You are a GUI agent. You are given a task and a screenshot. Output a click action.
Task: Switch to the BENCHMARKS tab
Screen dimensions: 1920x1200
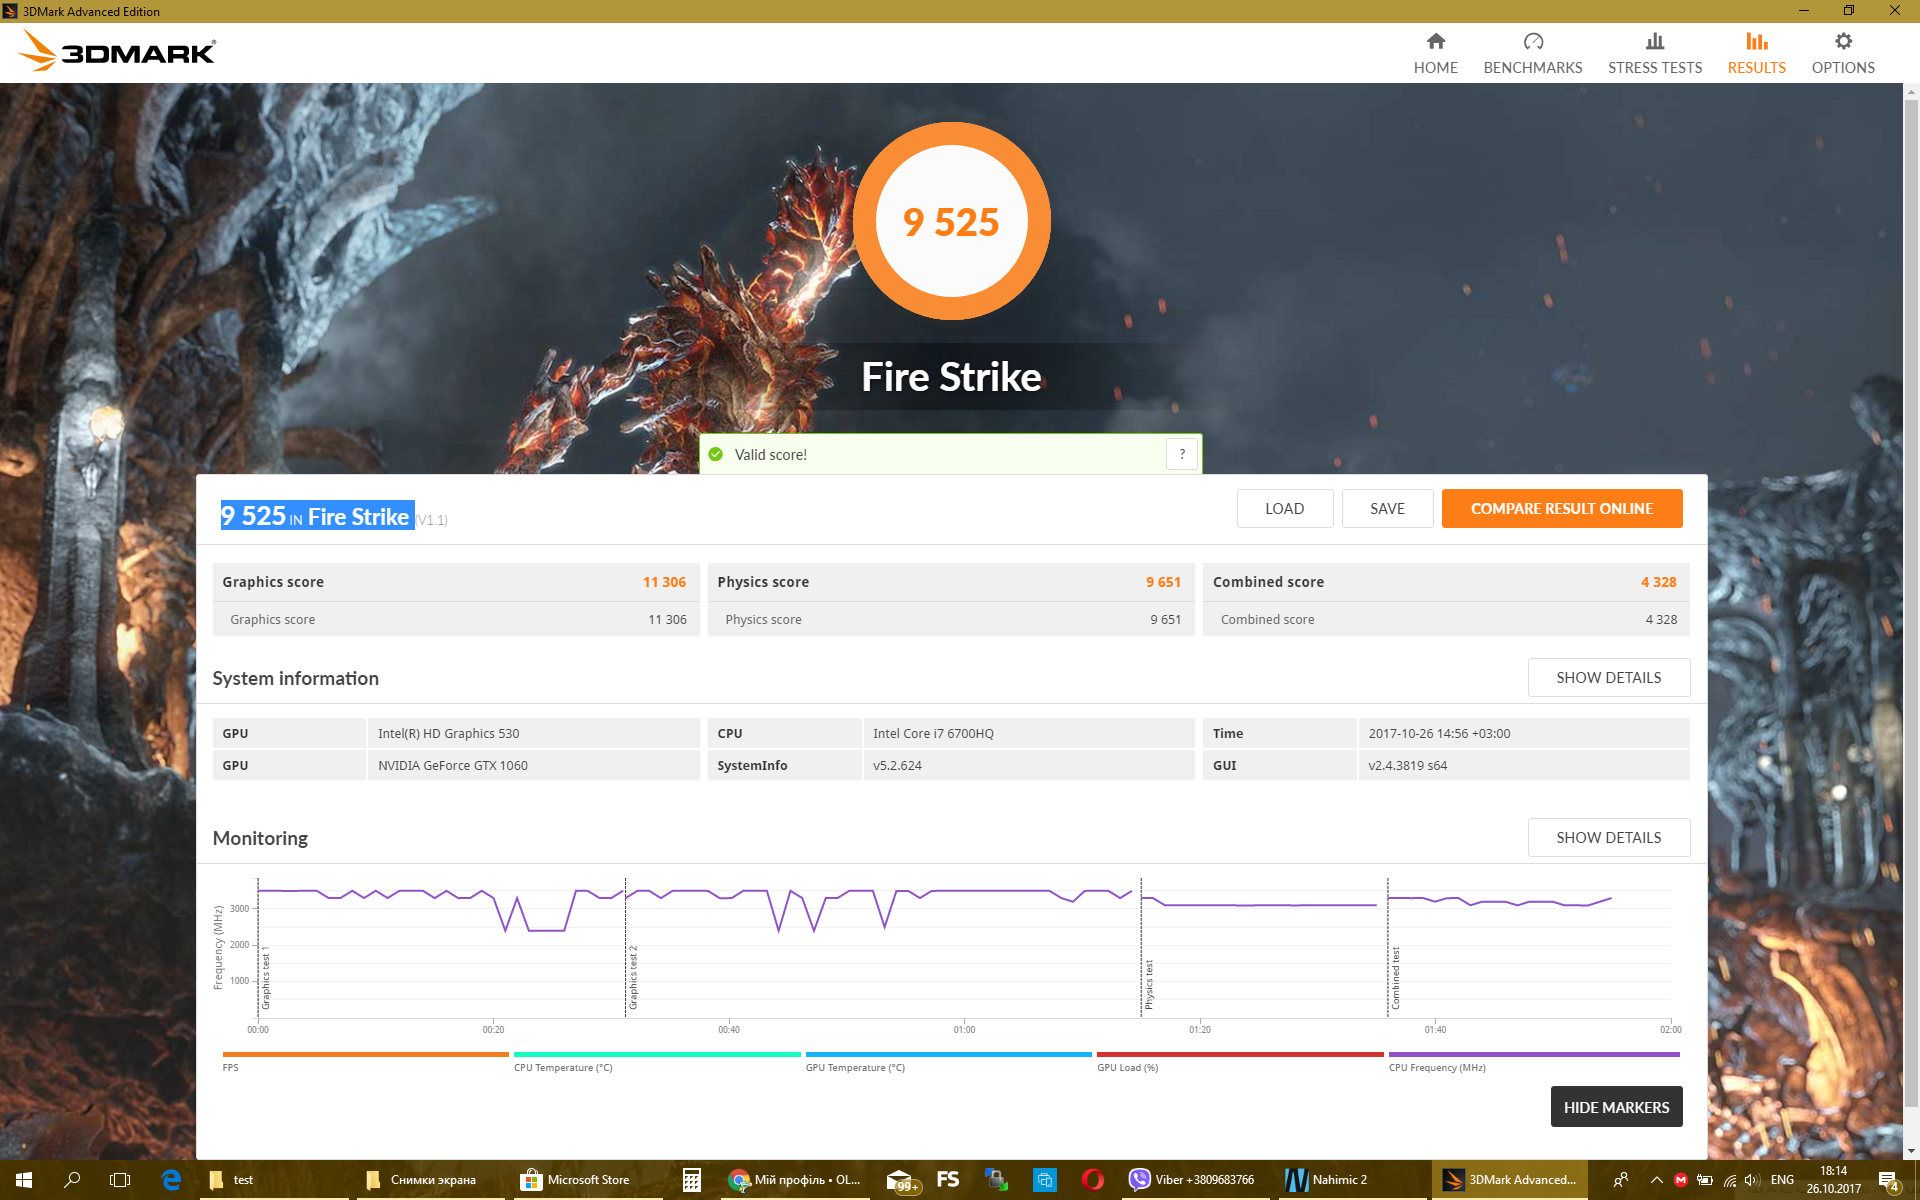(x=1532, y=53)
